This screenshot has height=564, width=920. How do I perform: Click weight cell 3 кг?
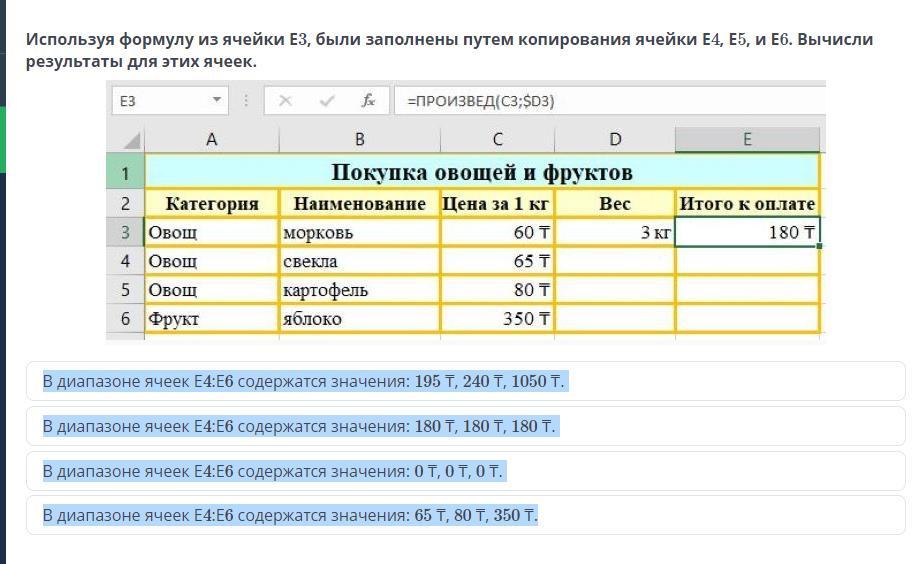coord(615,232)
